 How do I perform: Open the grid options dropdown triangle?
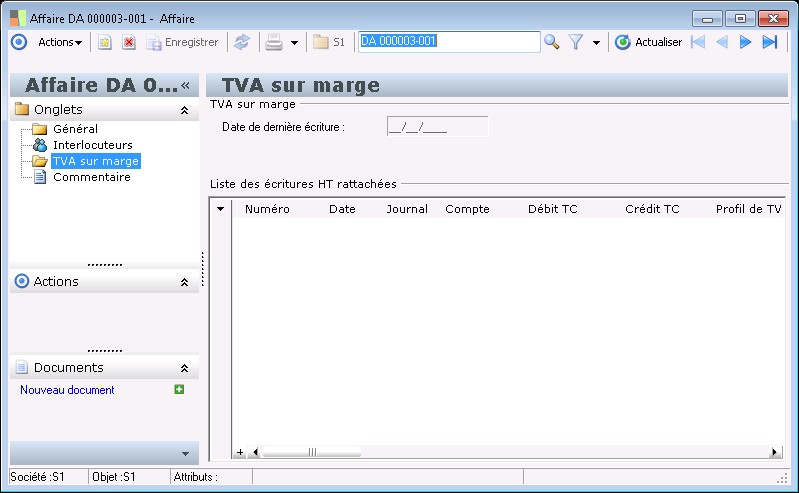220,209
